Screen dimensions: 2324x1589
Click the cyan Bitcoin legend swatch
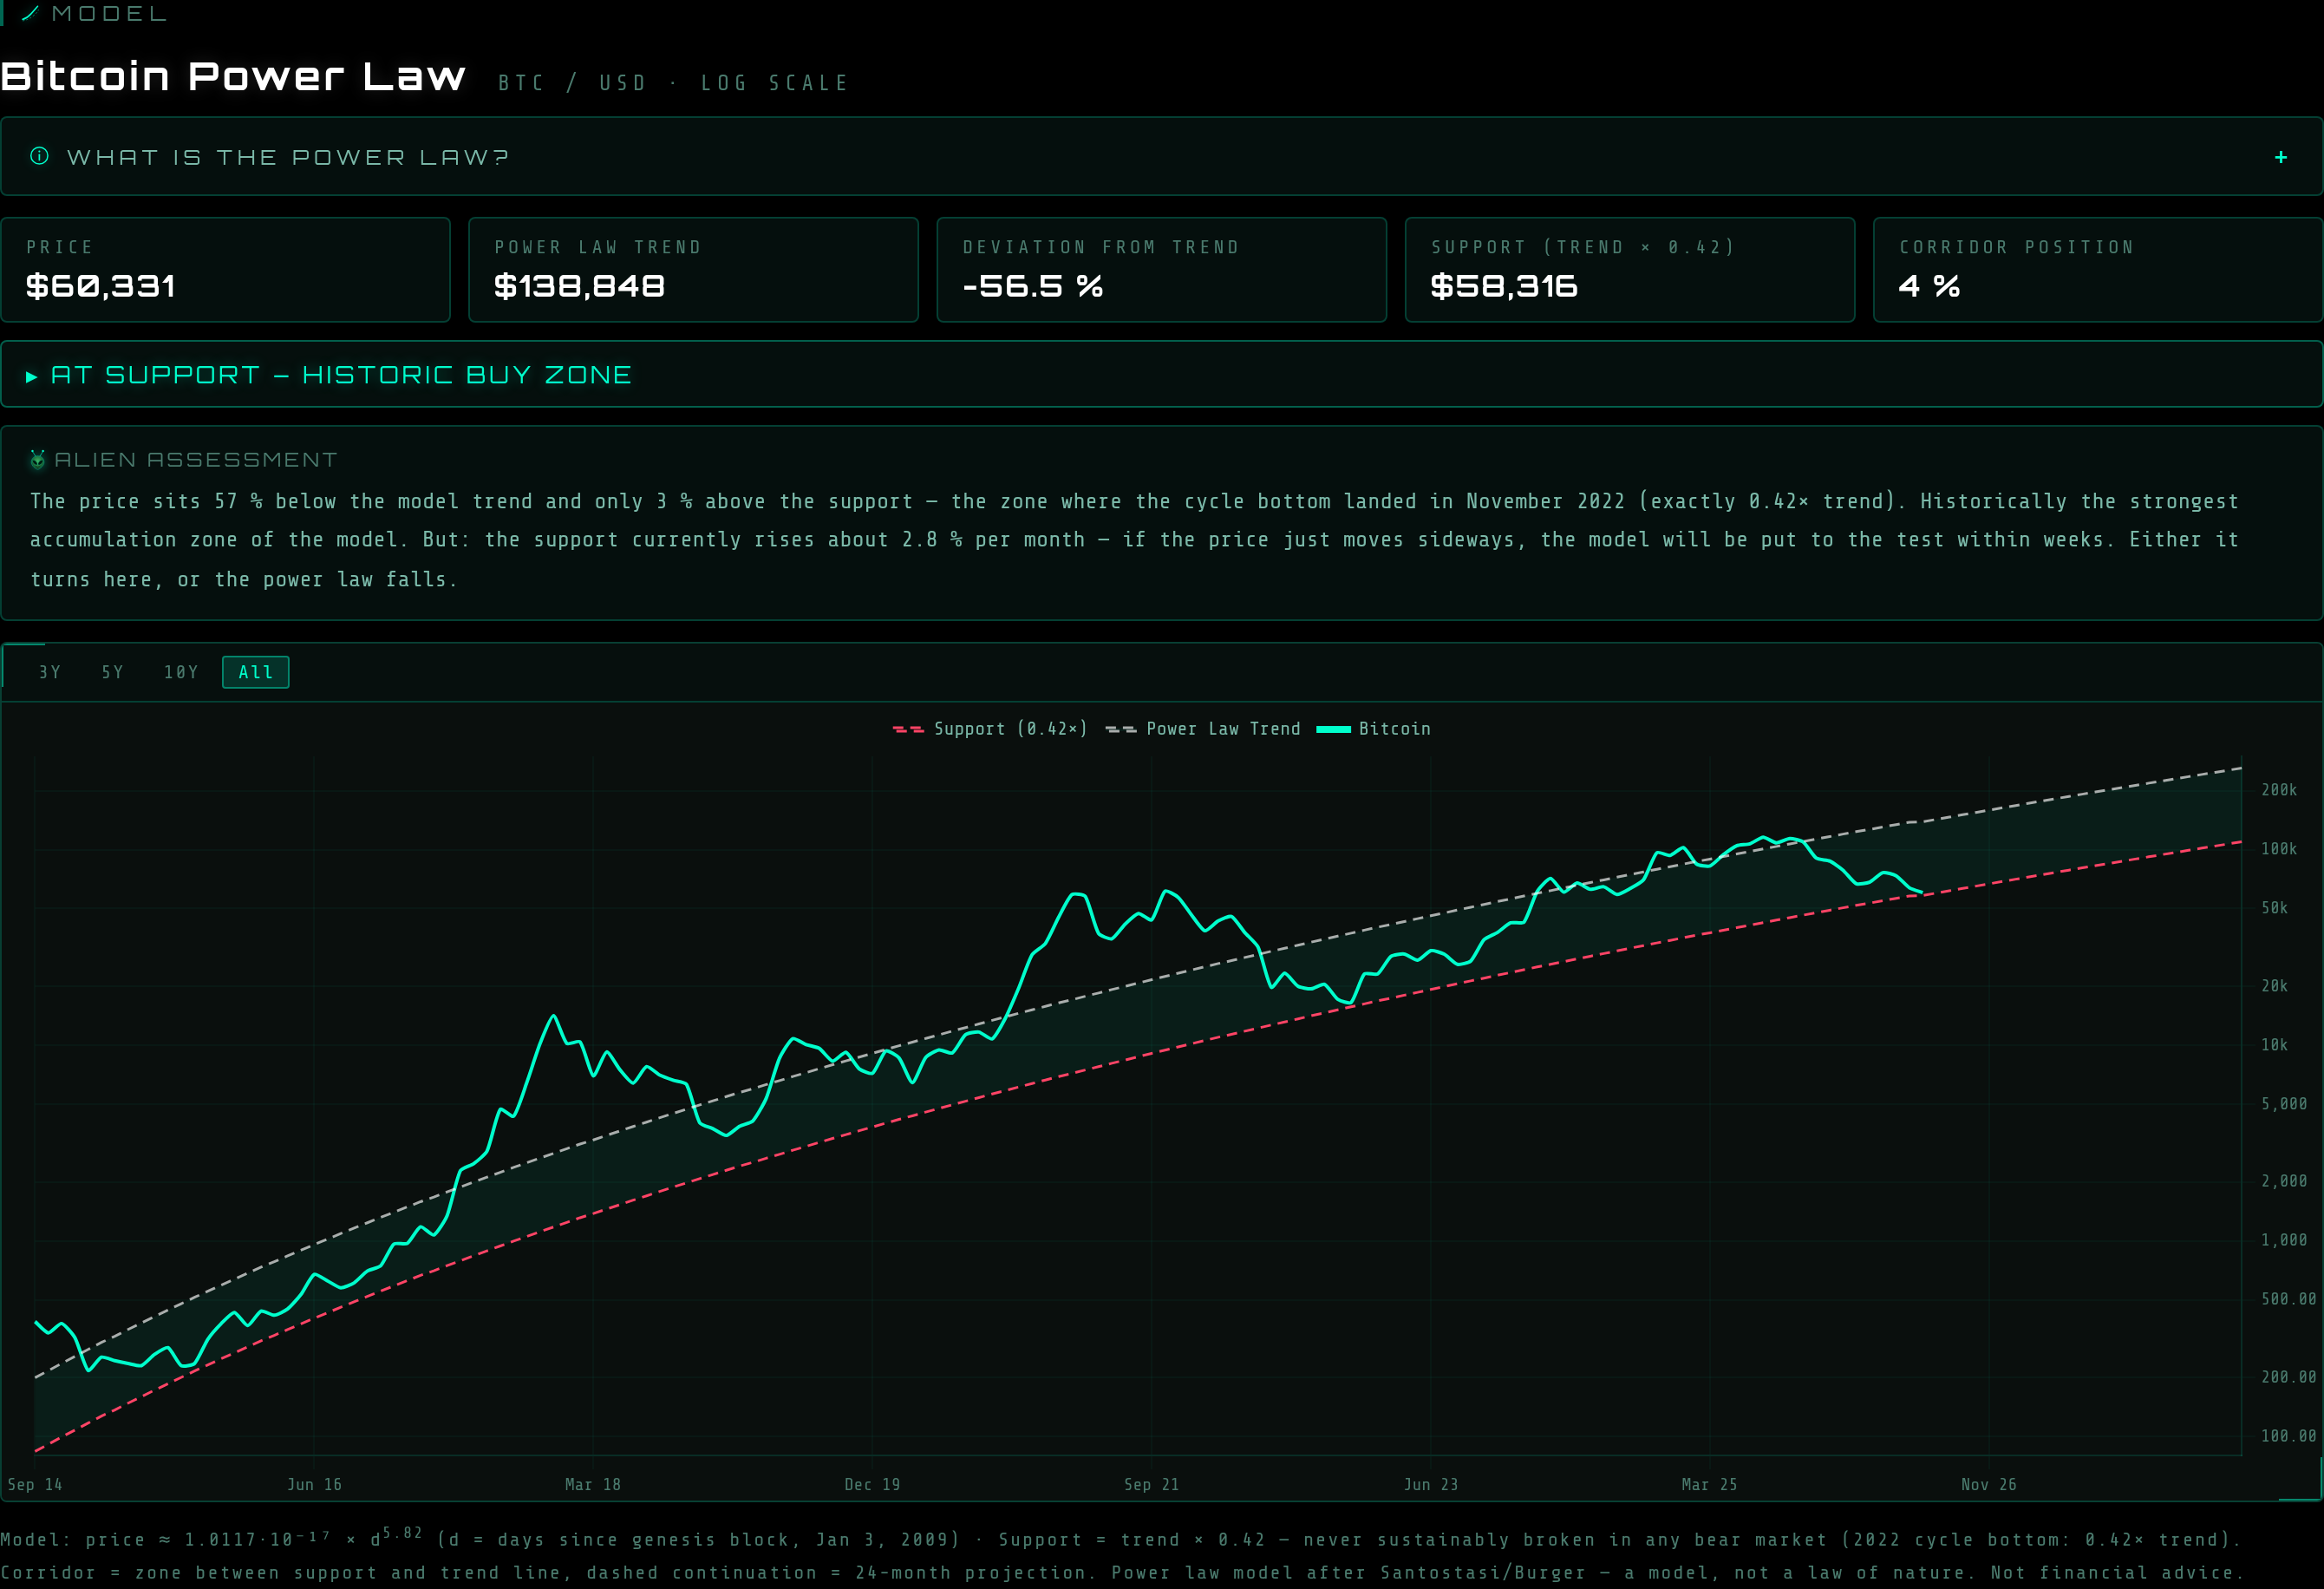pyautogui.click(x=1333, y=729)
